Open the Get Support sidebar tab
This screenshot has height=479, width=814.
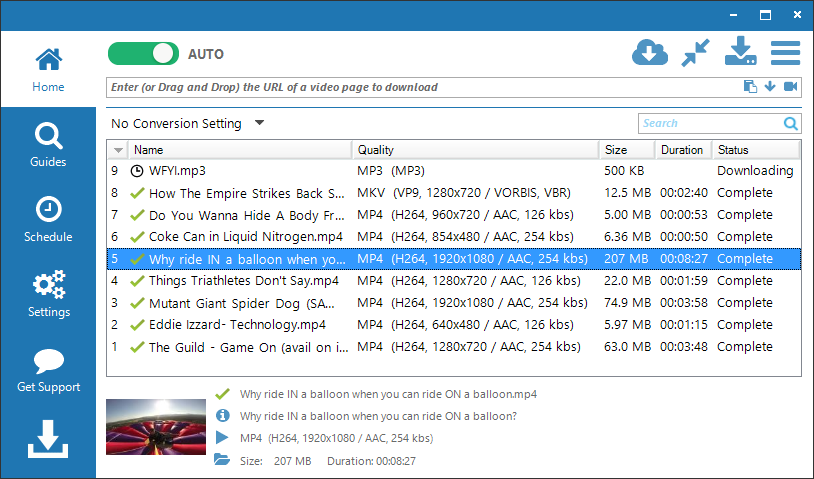click(x=48, y=370)
